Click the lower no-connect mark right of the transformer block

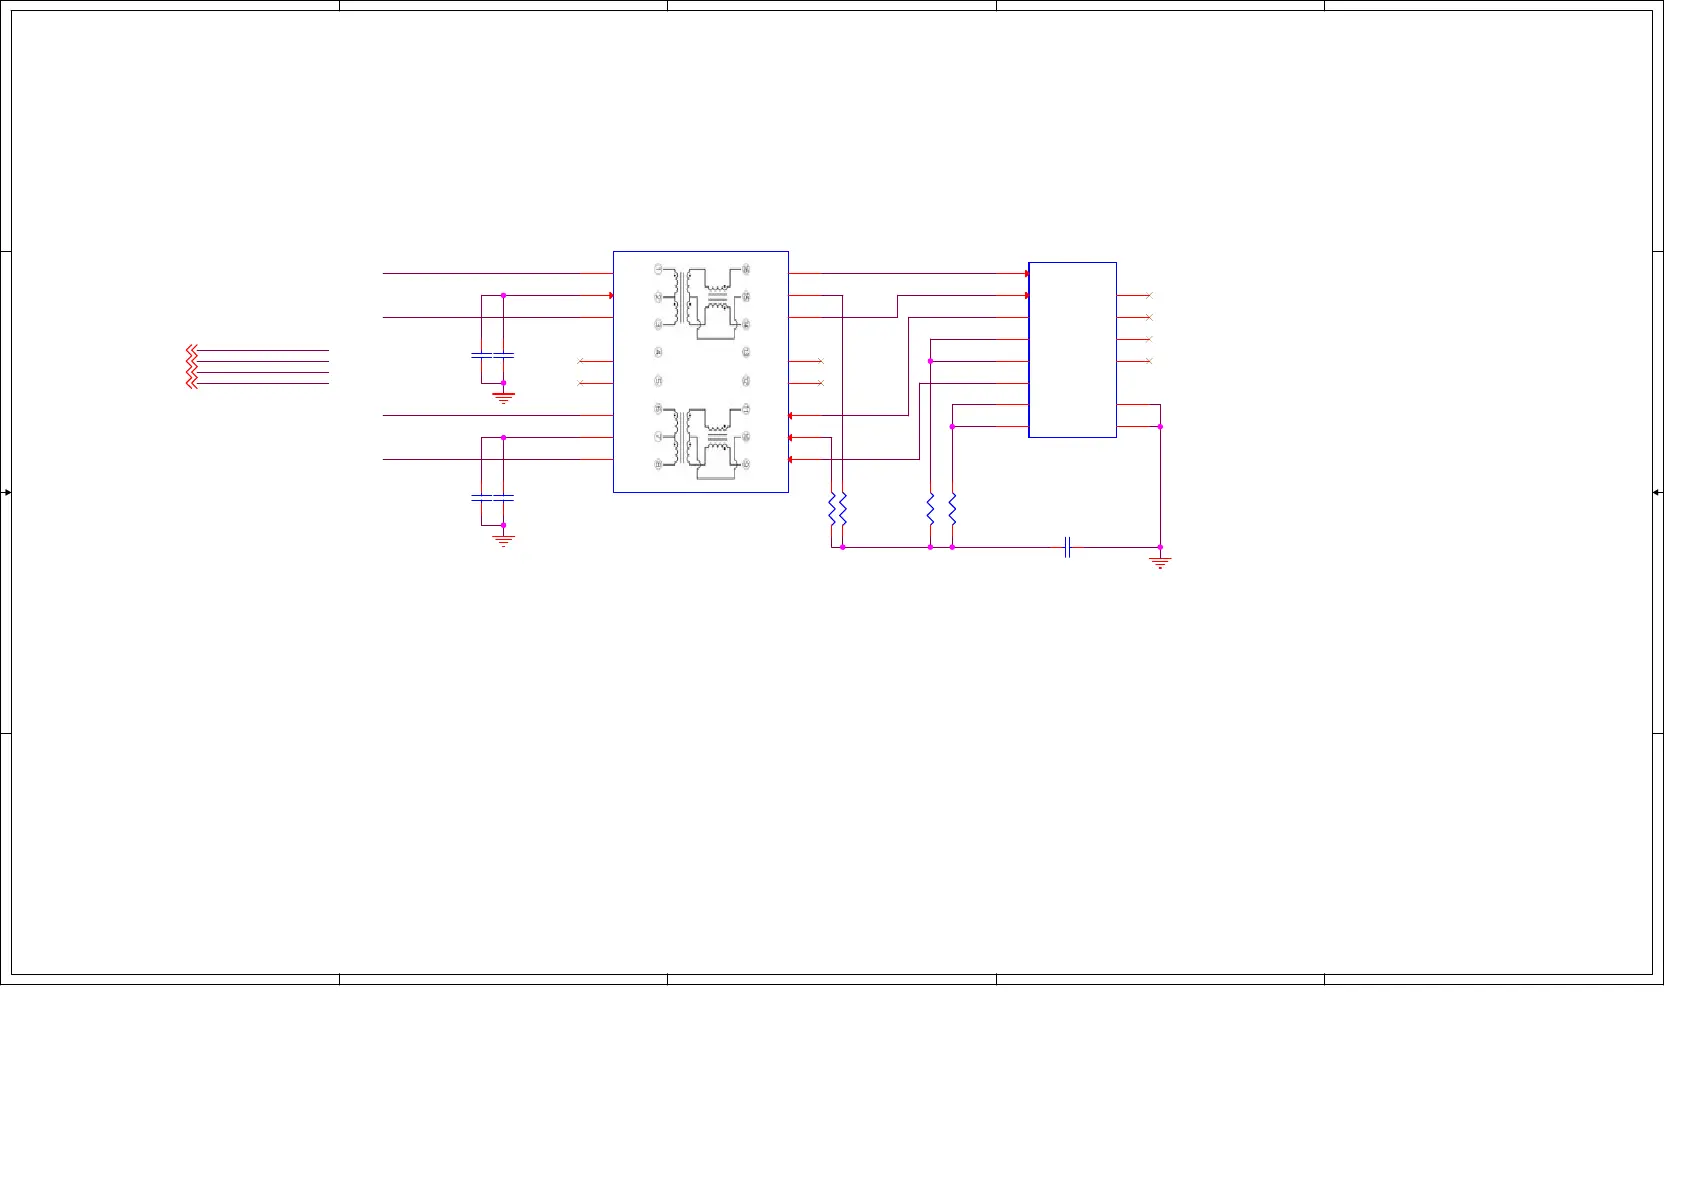click(x=821, y=383)
